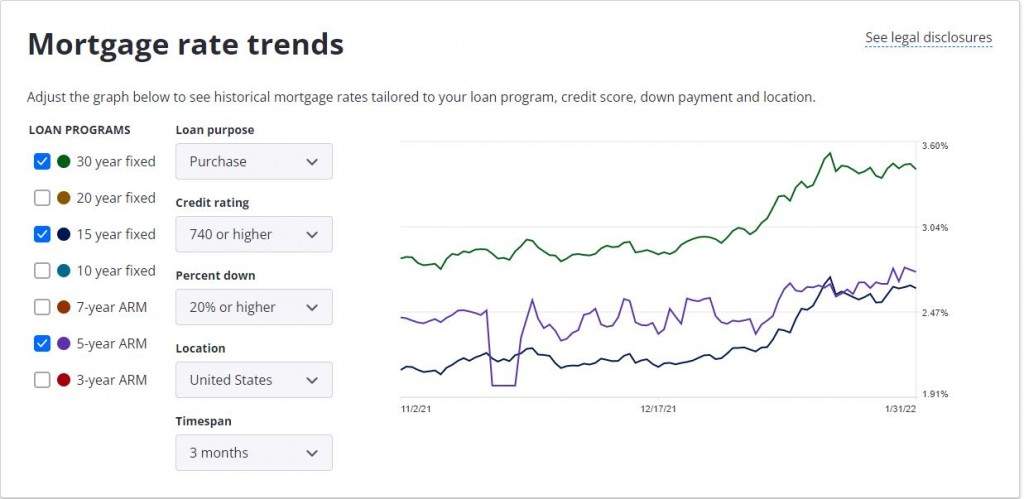1024x499 pixels.
Task: Open the See legal disclosures link
Action: click(x=928, y=38)
